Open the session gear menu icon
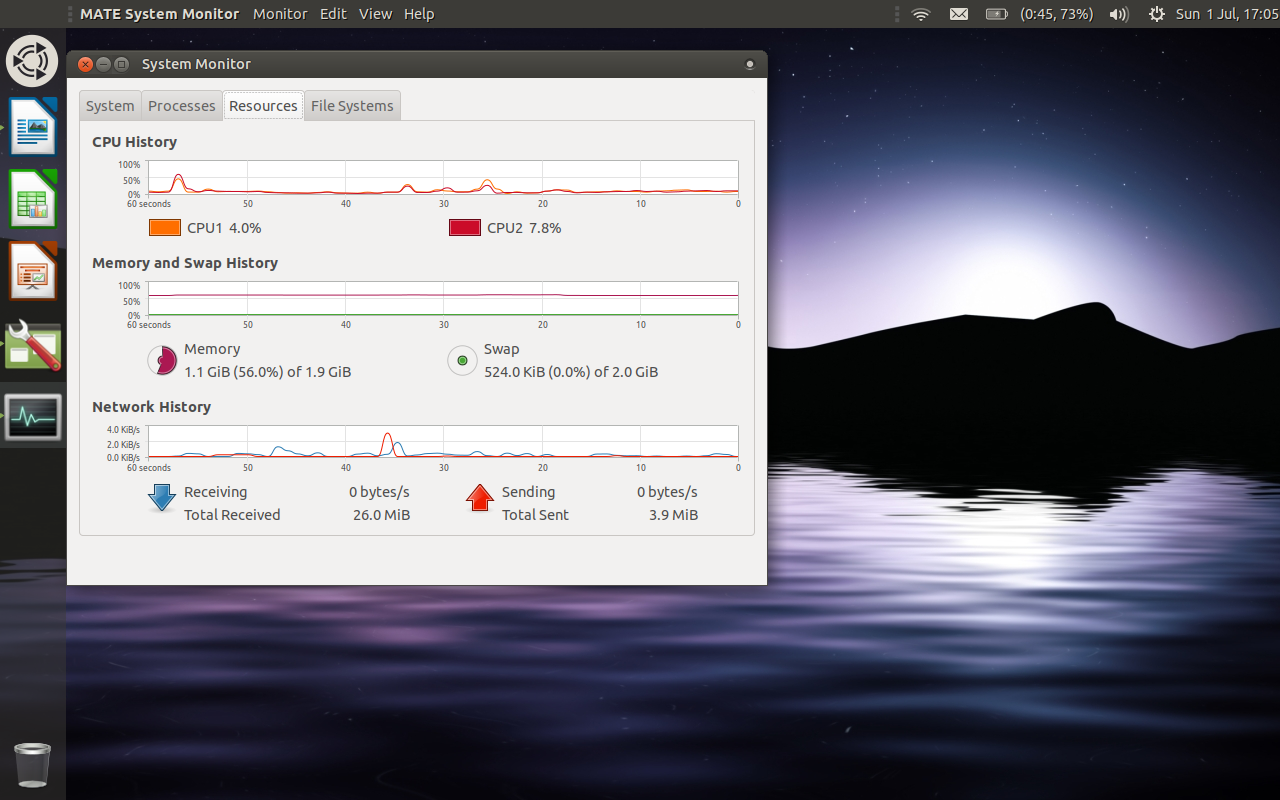The width and height of the screenshot is (1280, 800). (1157, 14)
